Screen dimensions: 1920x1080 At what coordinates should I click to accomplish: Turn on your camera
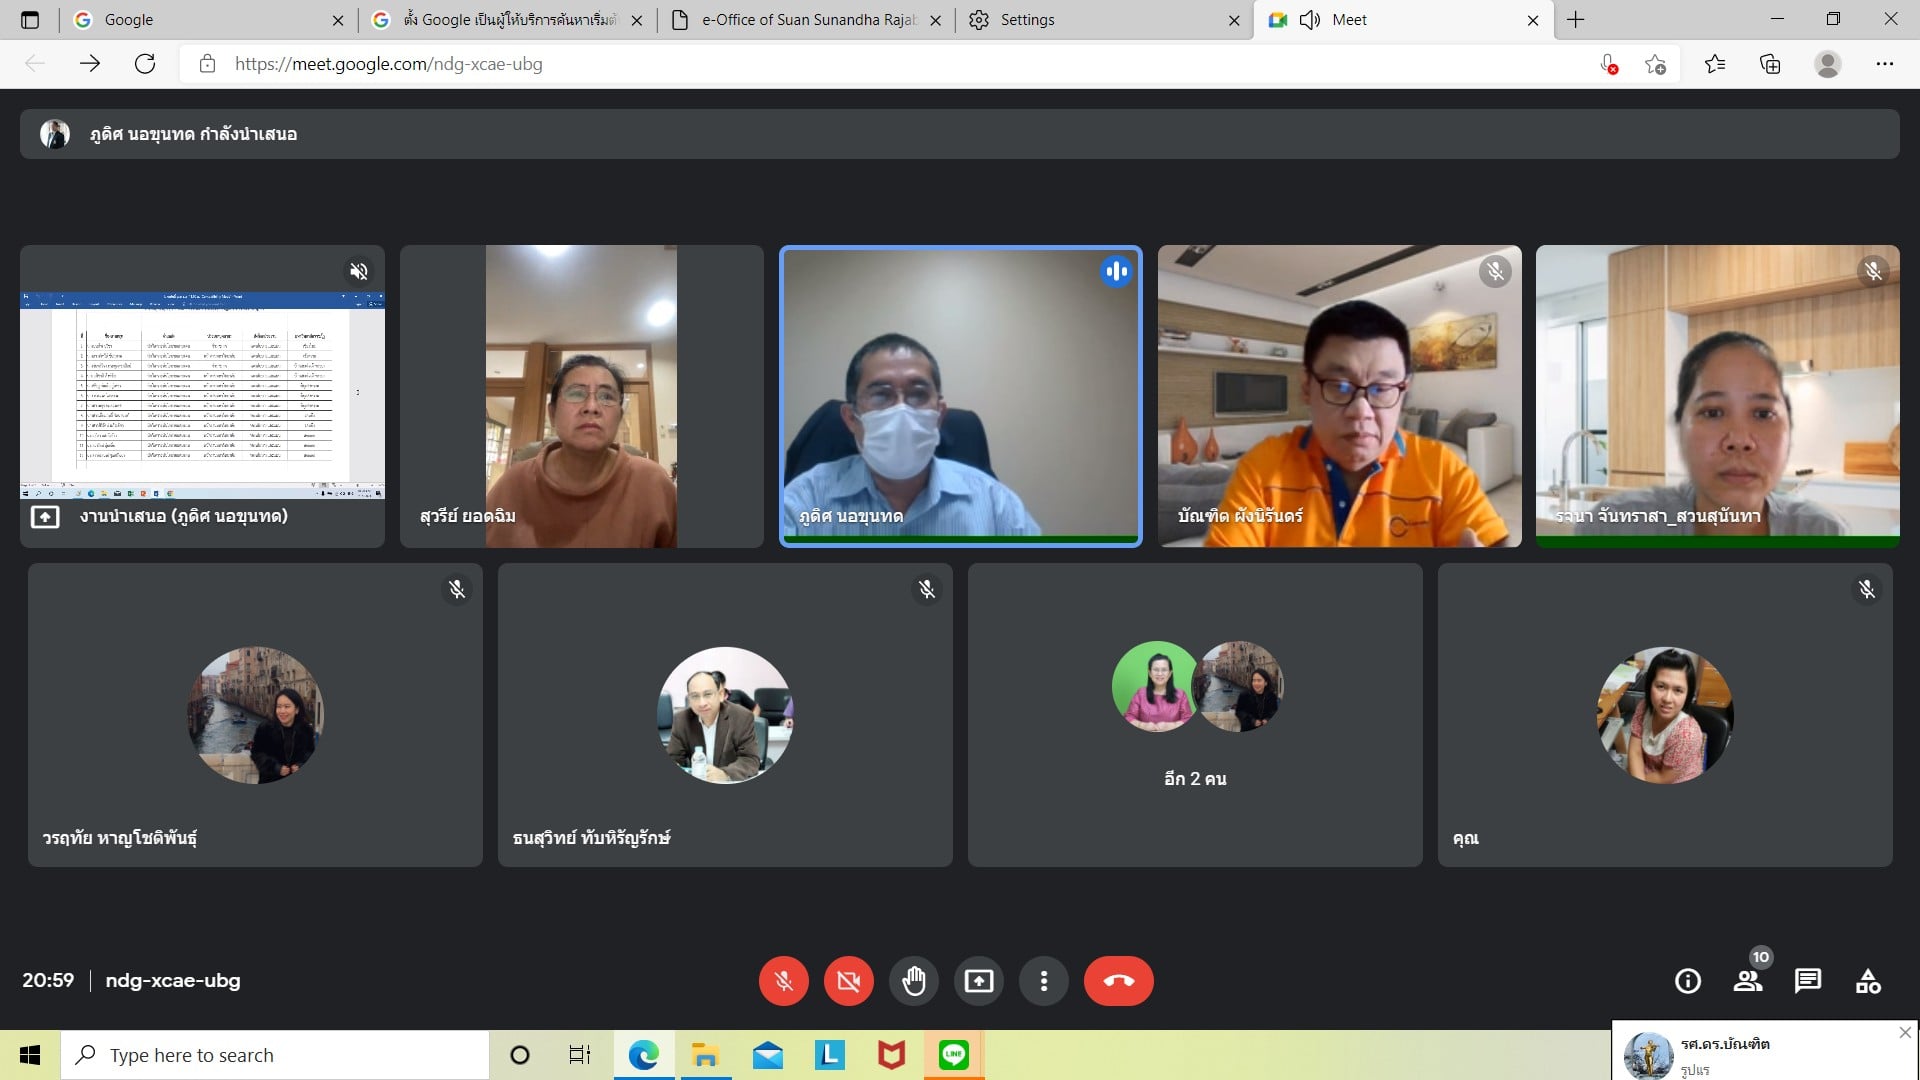pyautogui.click(x=848, y=981)
